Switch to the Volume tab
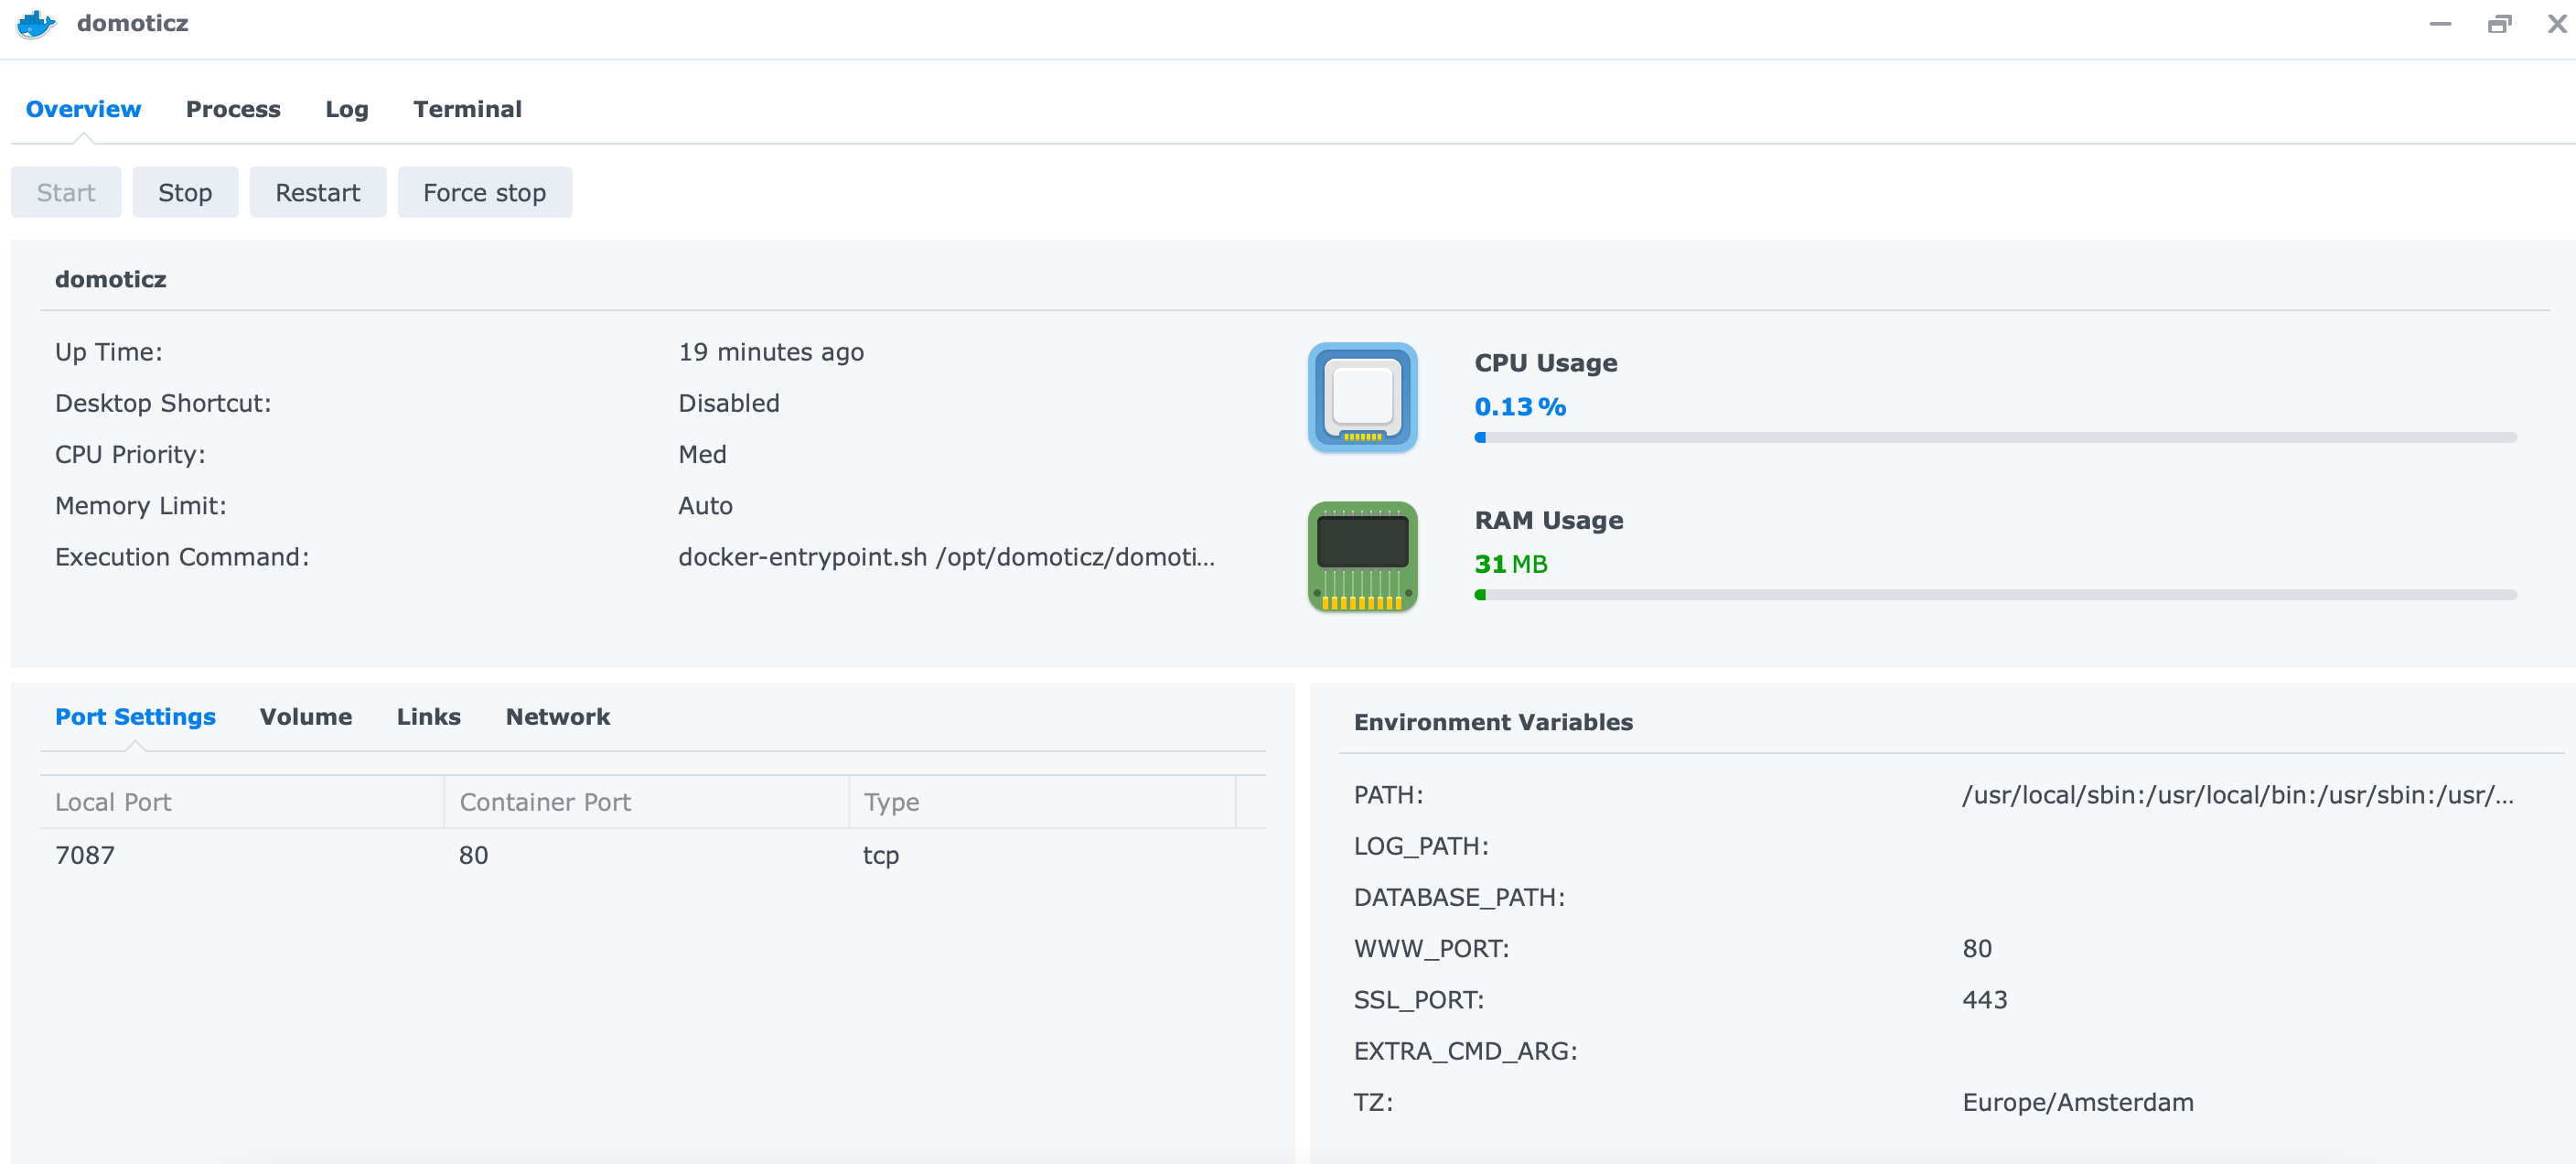This screenshot has width=2576, height=1164. (306, 716)
